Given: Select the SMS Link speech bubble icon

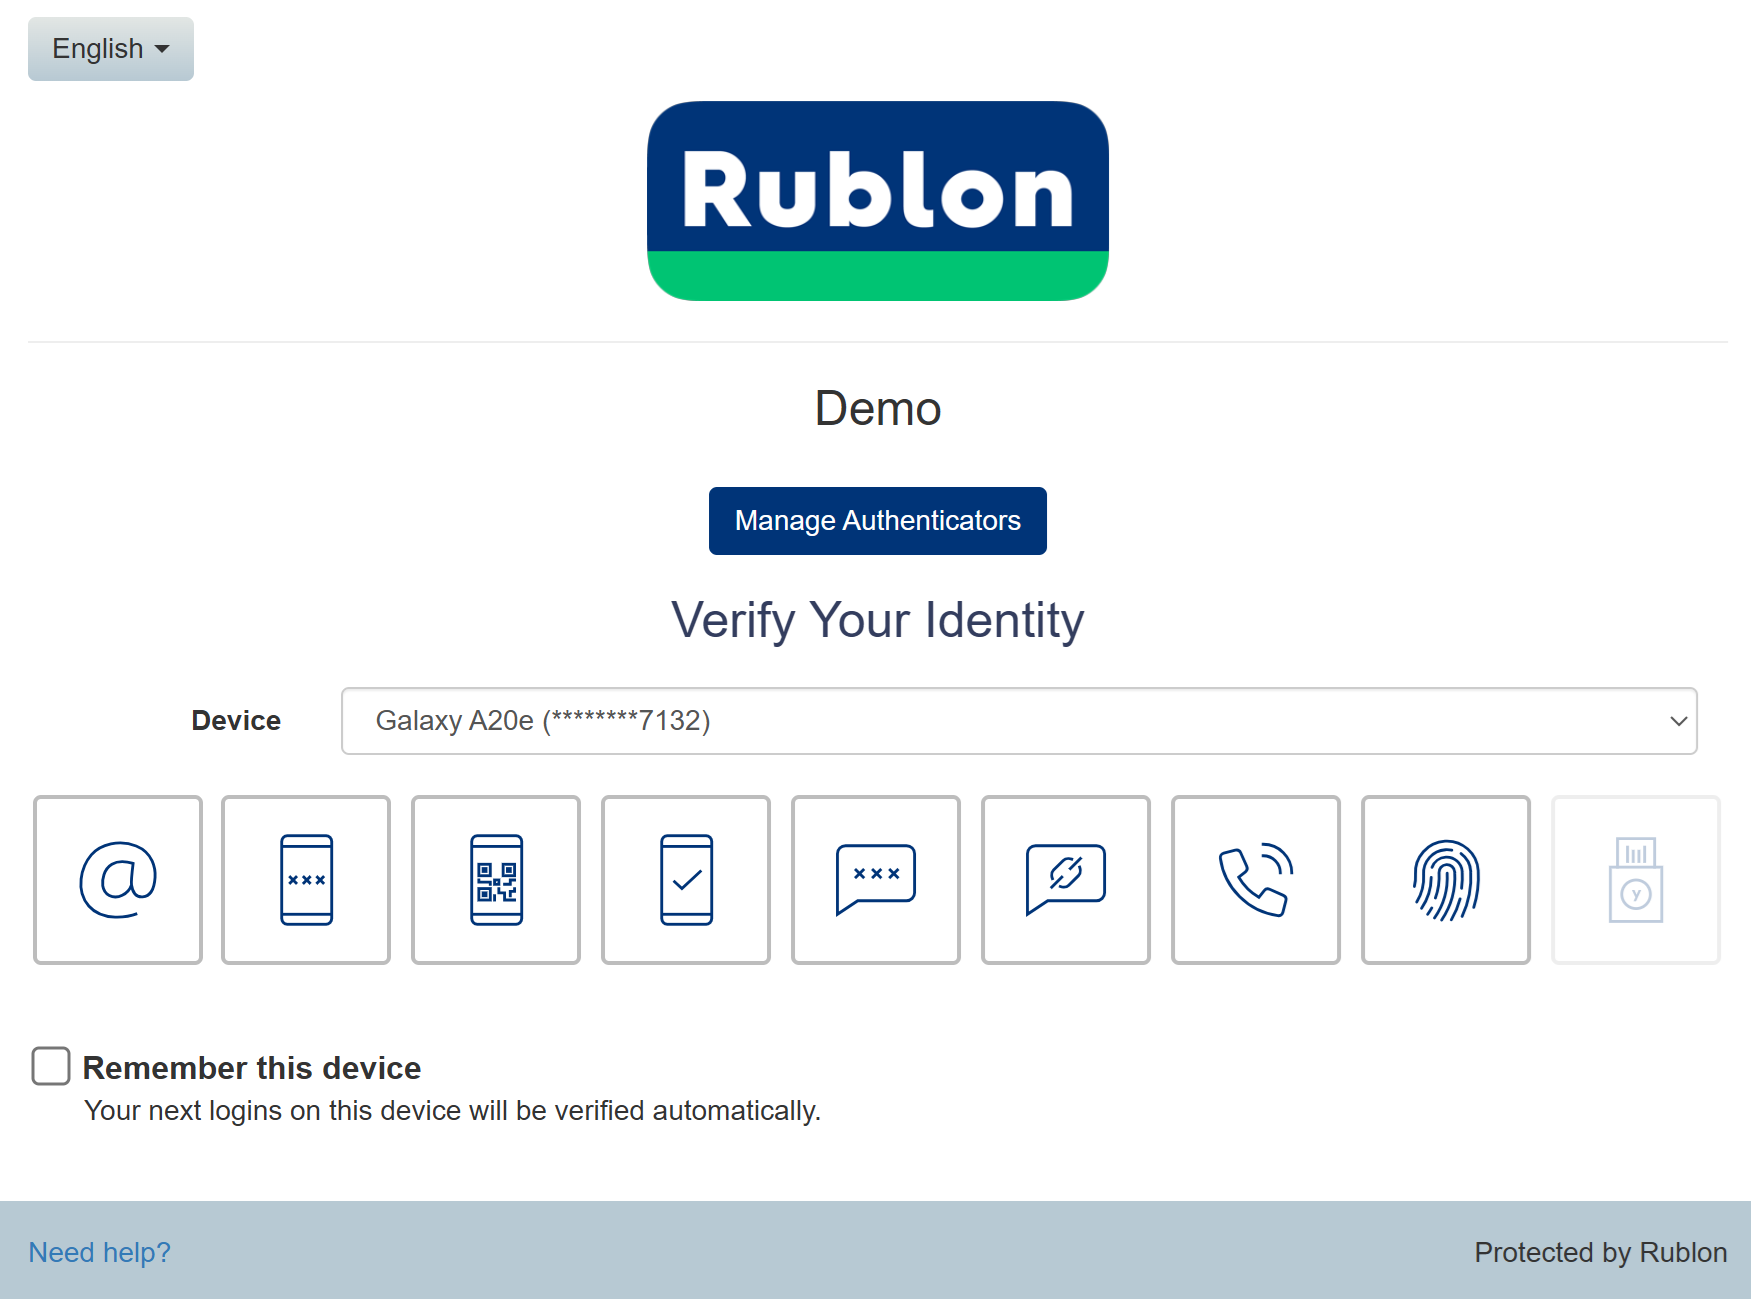Looking at the screenshot, I should pos(1066,880).
